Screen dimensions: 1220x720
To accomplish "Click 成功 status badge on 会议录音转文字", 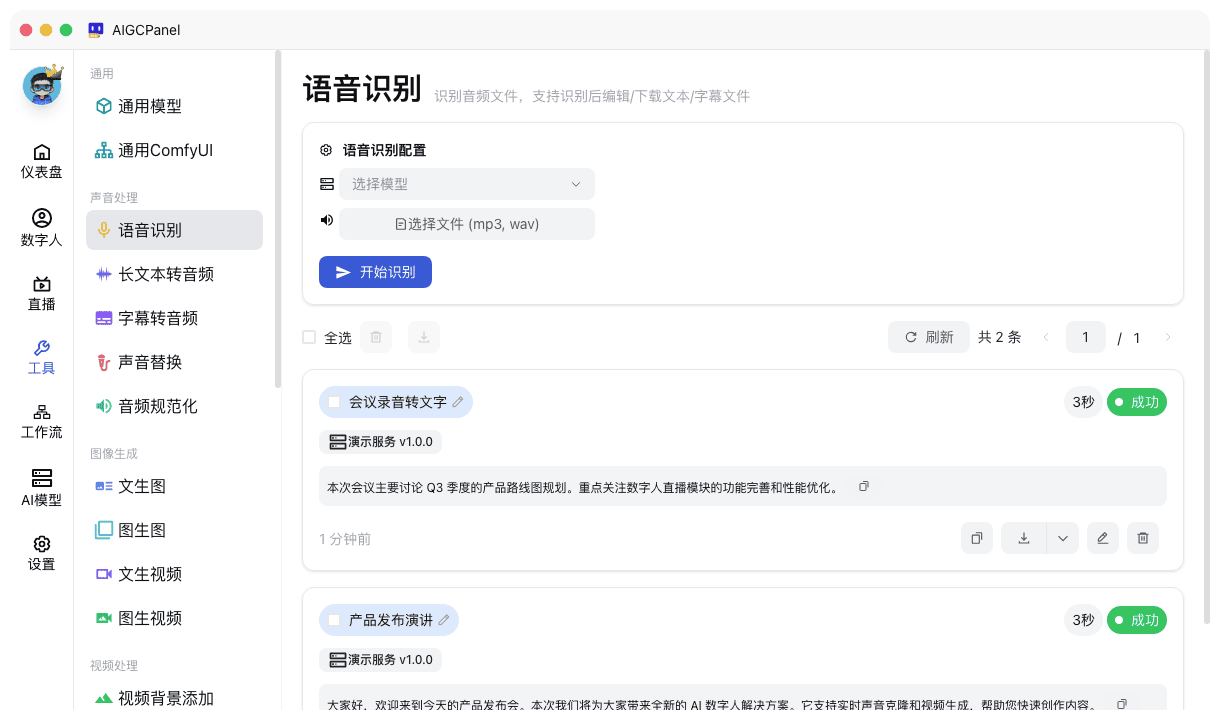I will point(1137,402).
